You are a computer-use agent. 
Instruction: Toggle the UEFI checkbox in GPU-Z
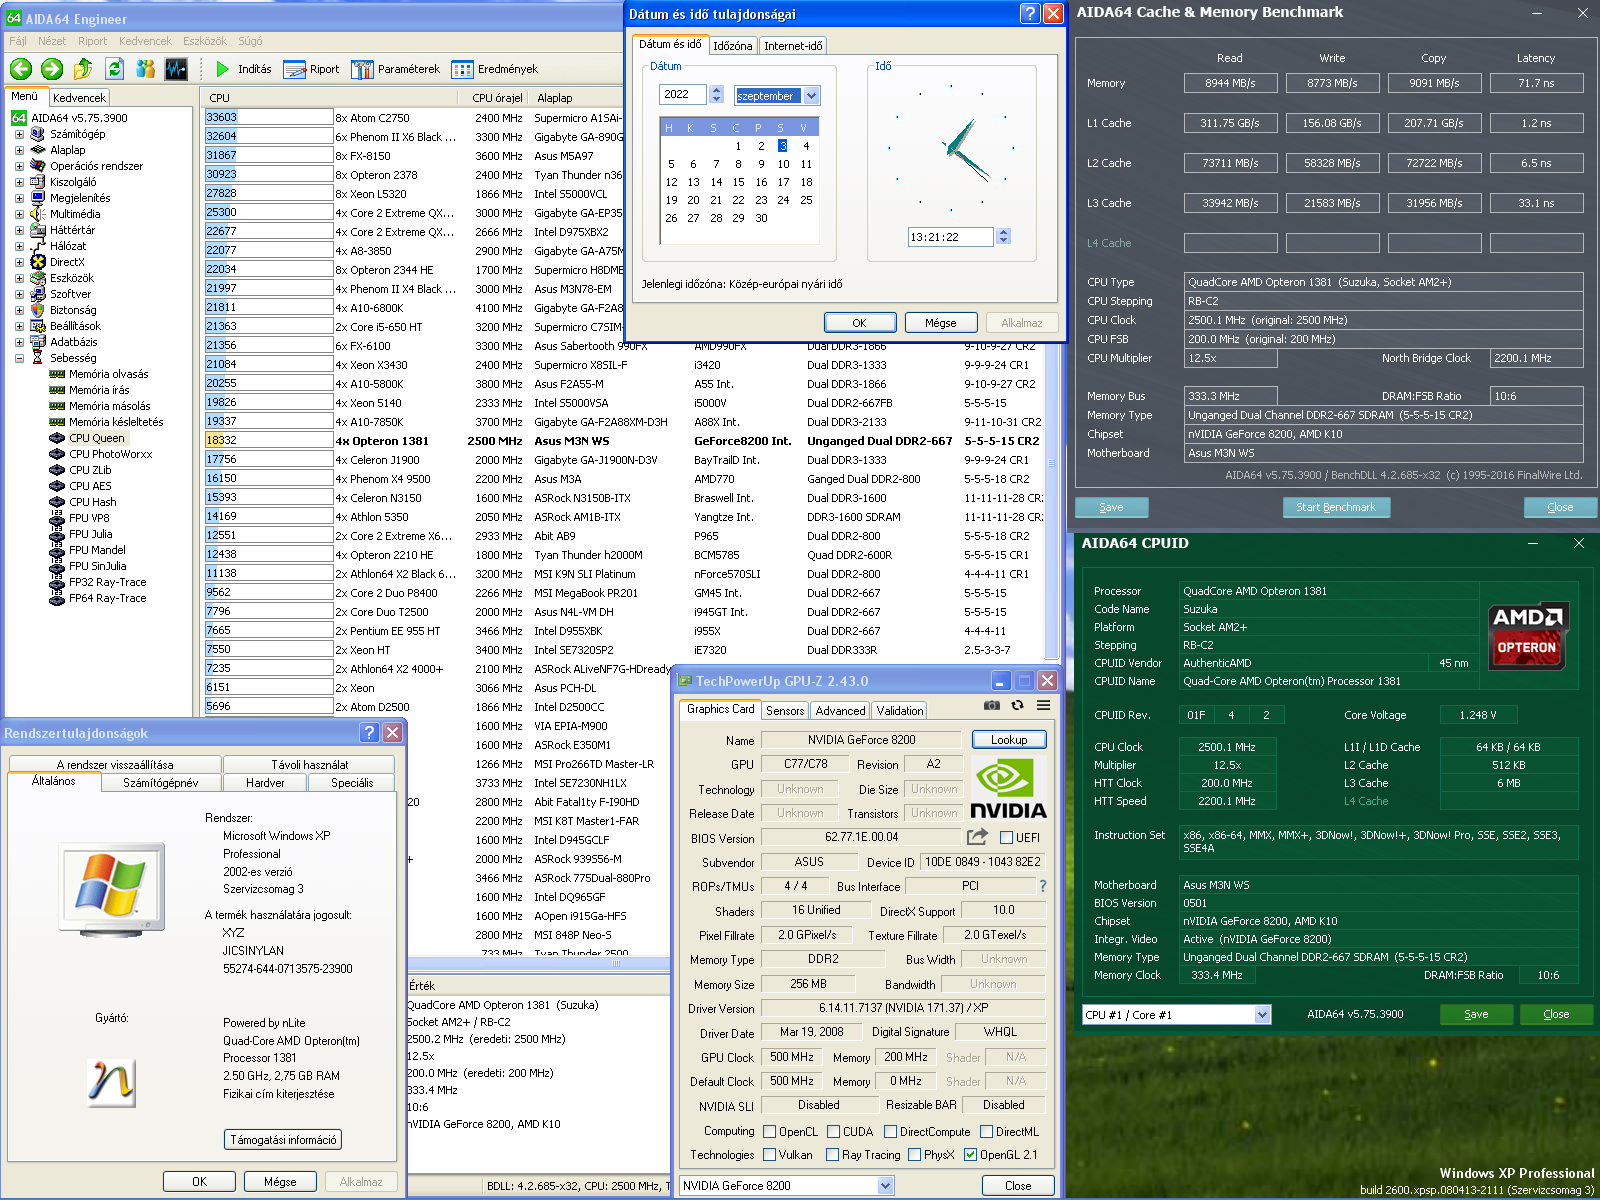[x=1007, y=838]
